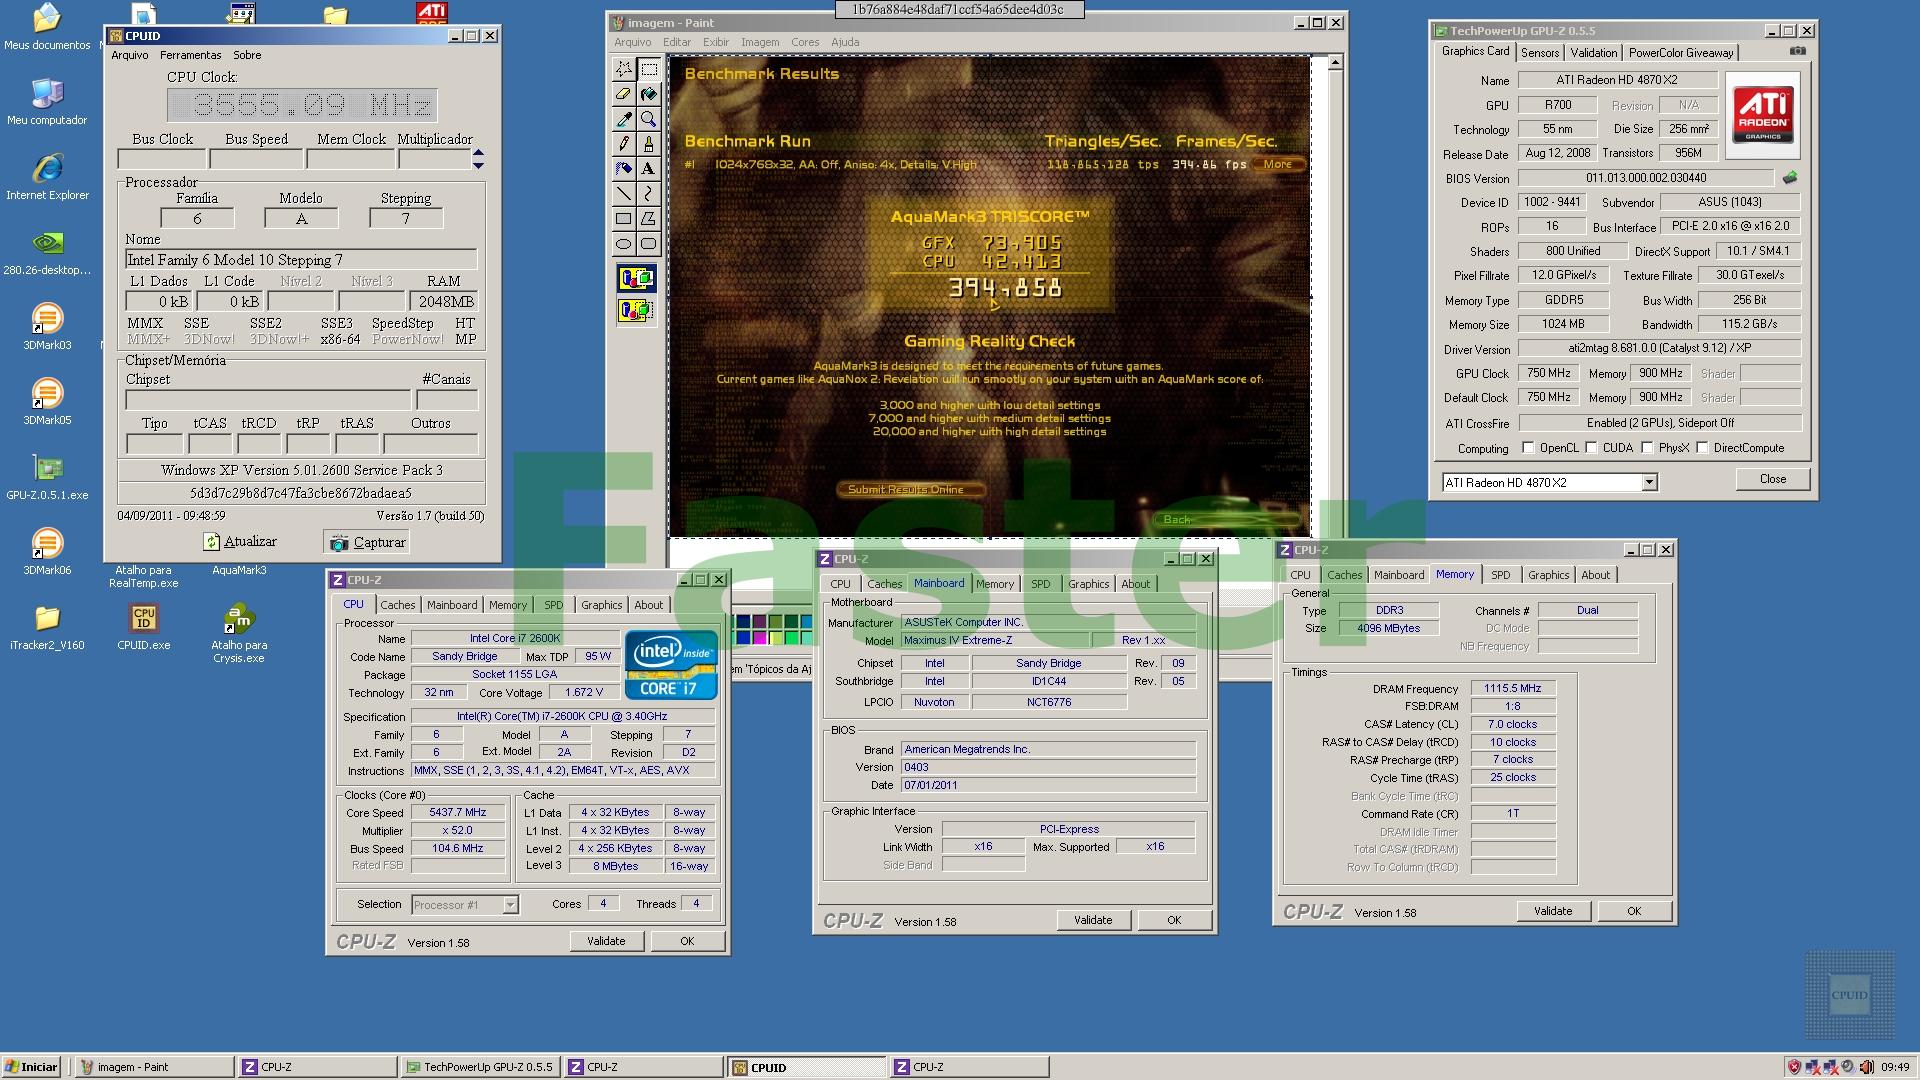
Task: Open SPD tab in CPU-Z Memory window
Action: (x=1500, y=575)
